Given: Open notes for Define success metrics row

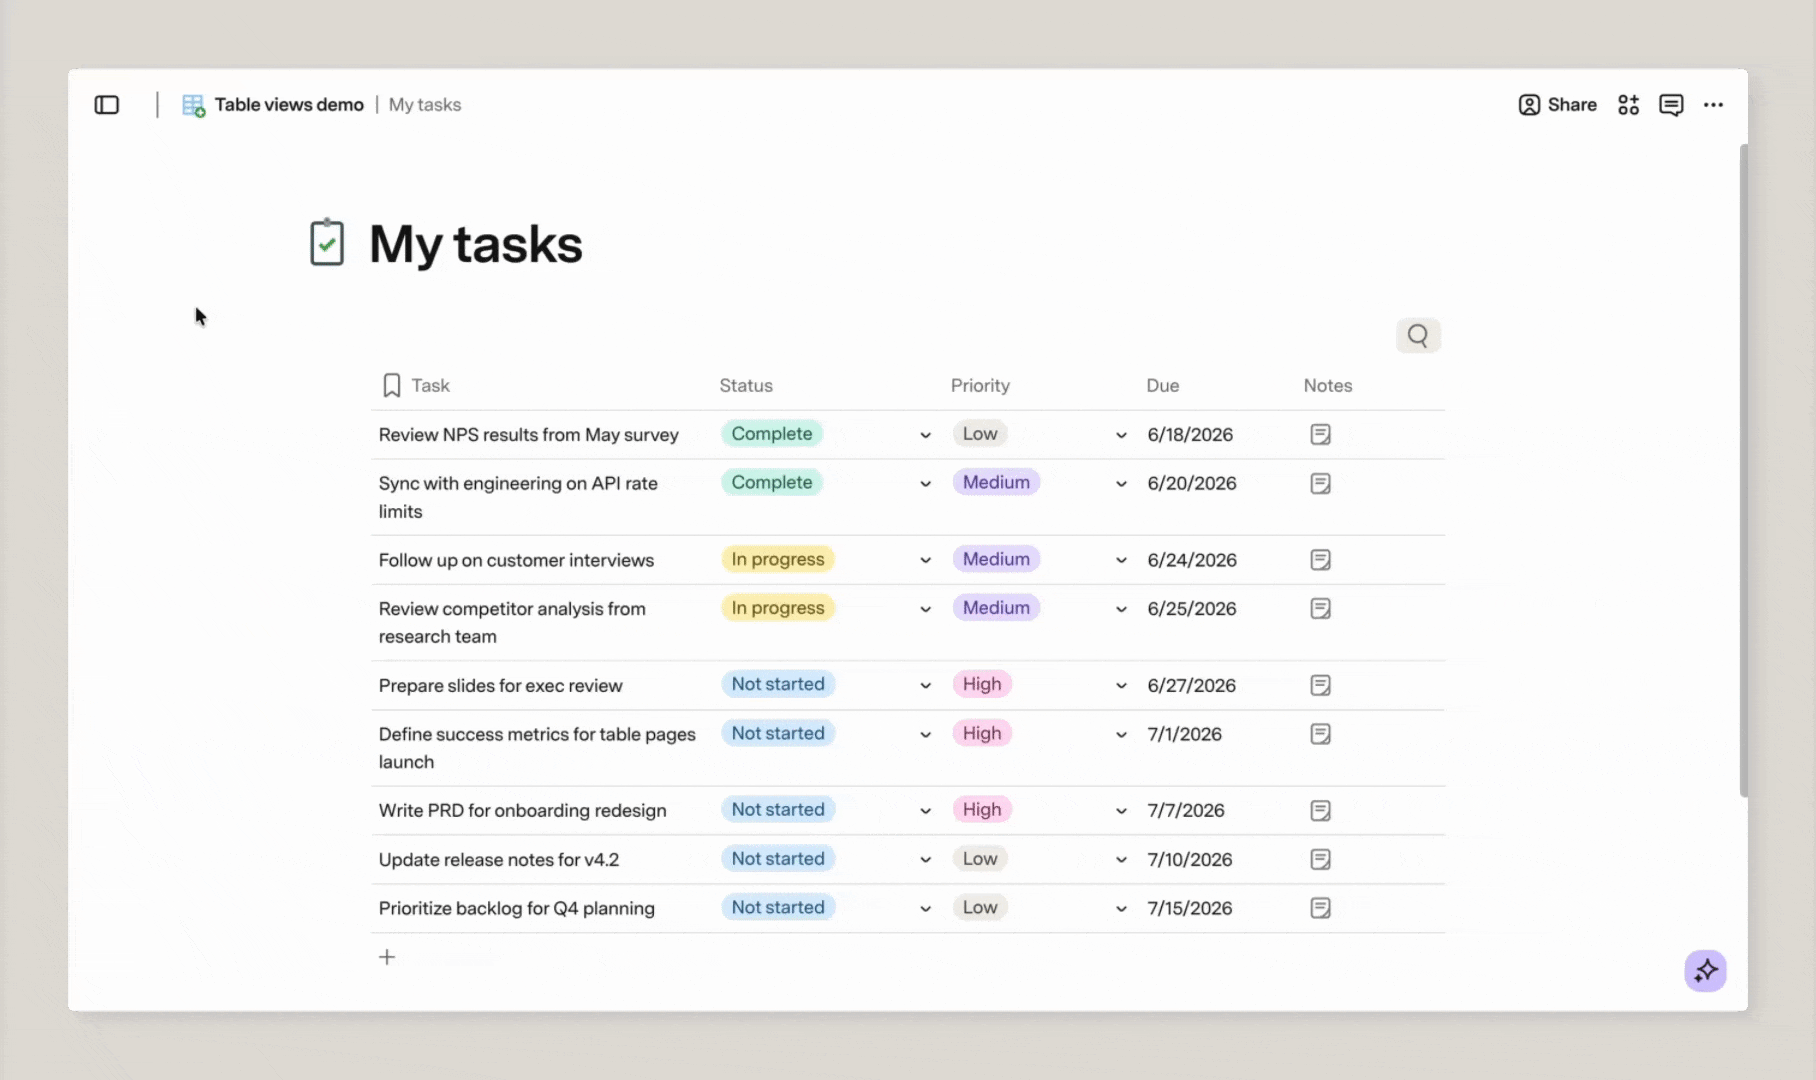Looking at the screenshot, I should tap(1320, 734).
